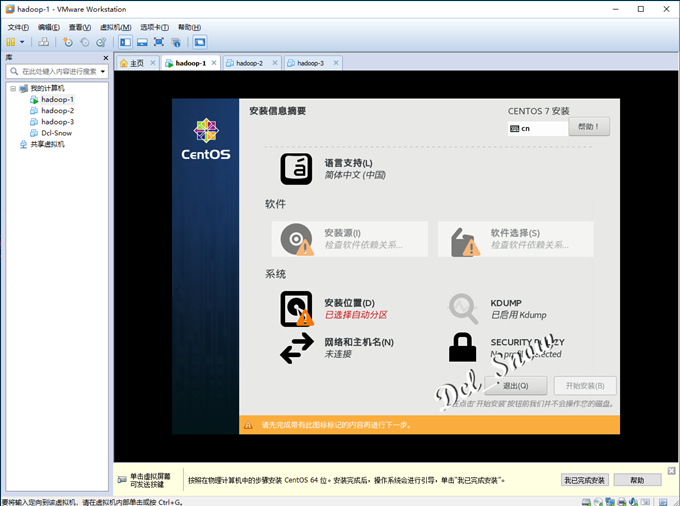Click the network adapter status icon
680x506 pixels.
(610, 502)
